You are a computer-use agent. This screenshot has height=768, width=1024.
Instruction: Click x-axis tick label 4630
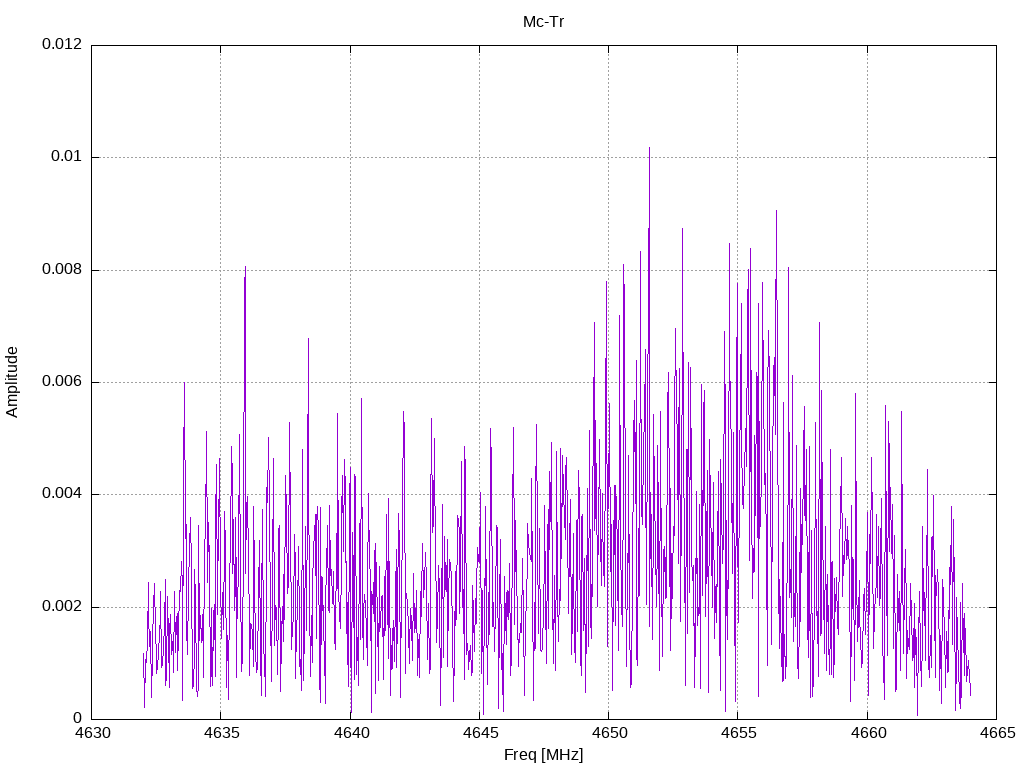click(92, 733)
